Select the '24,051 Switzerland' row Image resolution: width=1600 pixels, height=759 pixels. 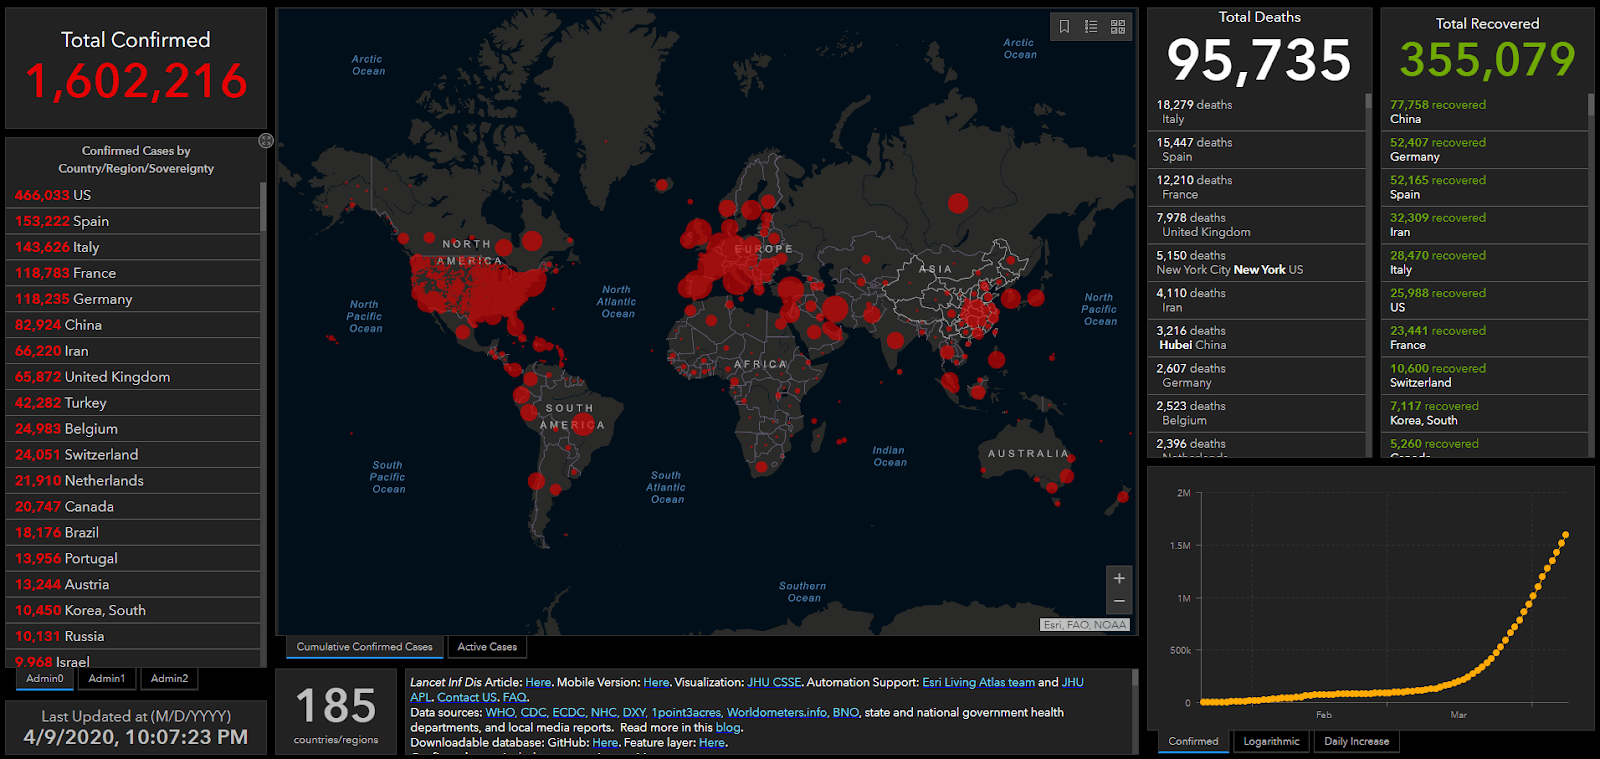[134, 455]
